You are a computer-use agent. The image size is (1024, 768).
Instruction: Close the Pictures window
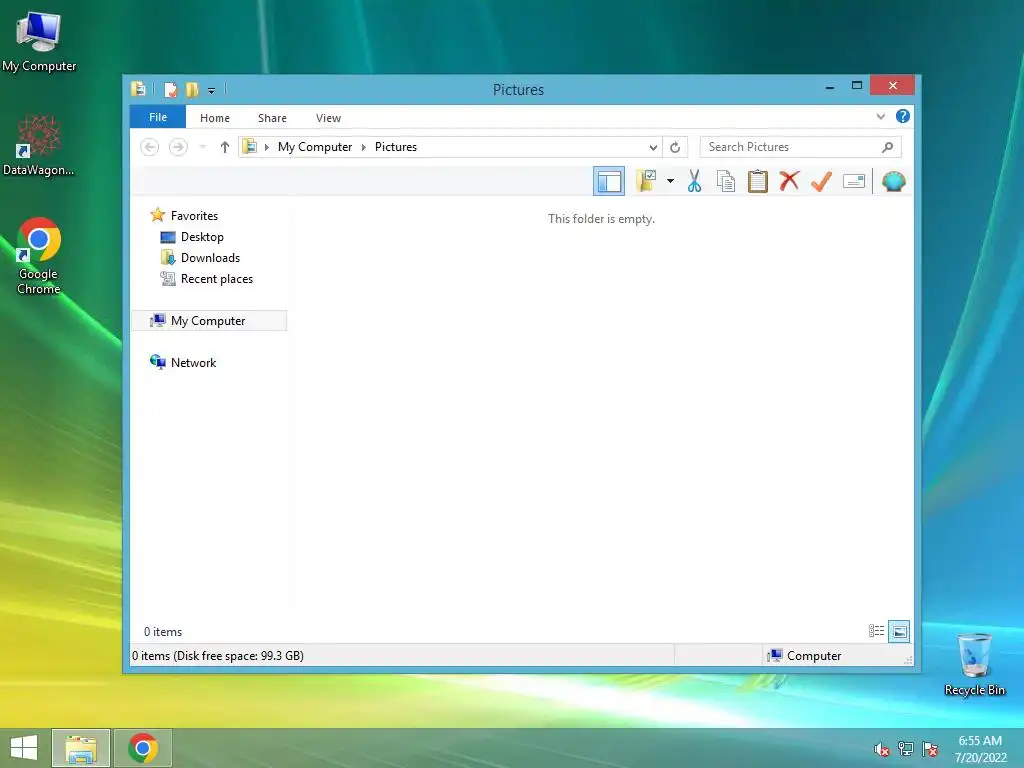coord(892,86)
